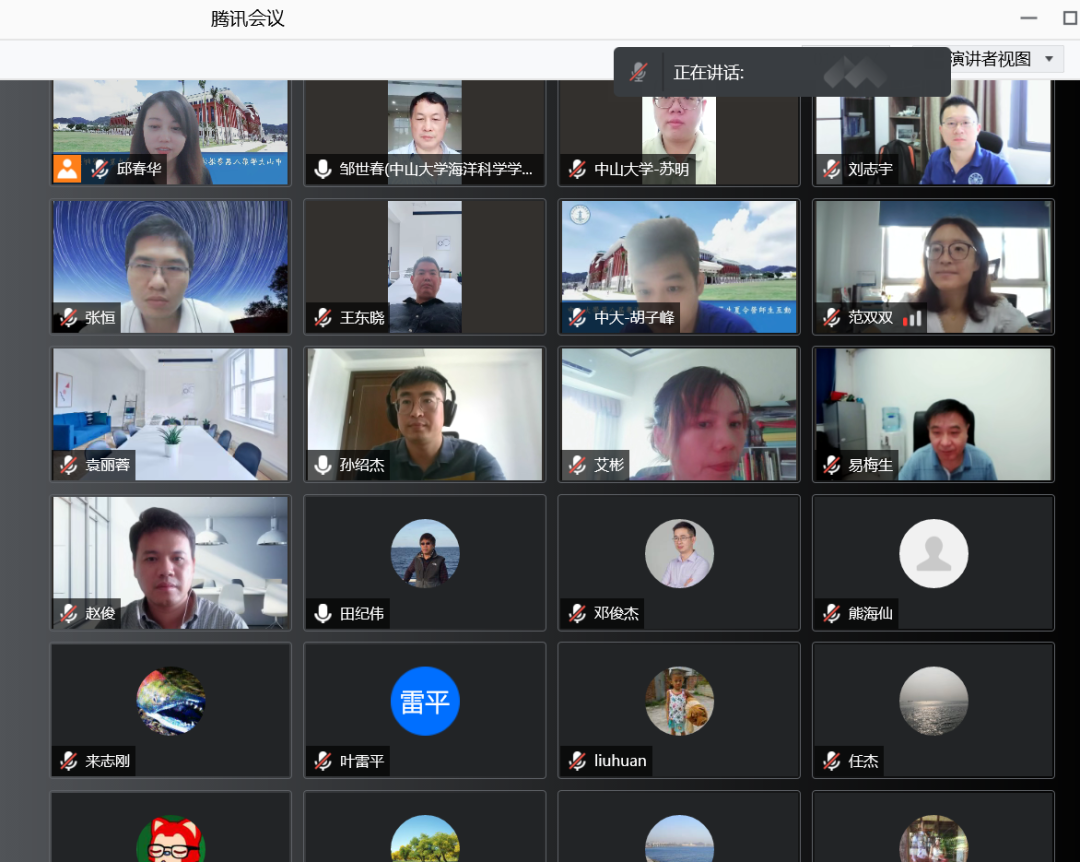Click the name label 中山大学-苏明
Screen dimensions: 1080x862
click(x=642, y=169)
